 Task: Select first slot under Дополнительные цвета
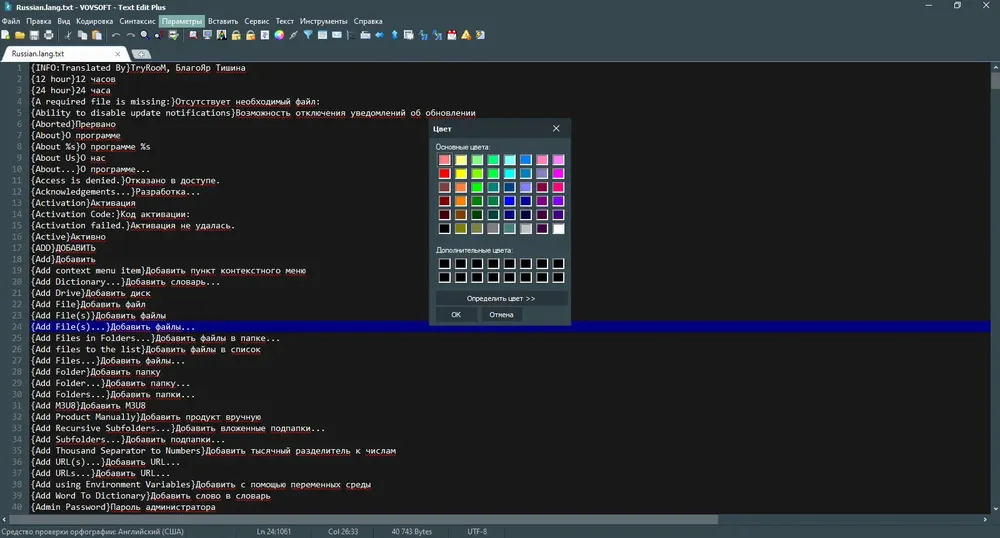point(445,263)
